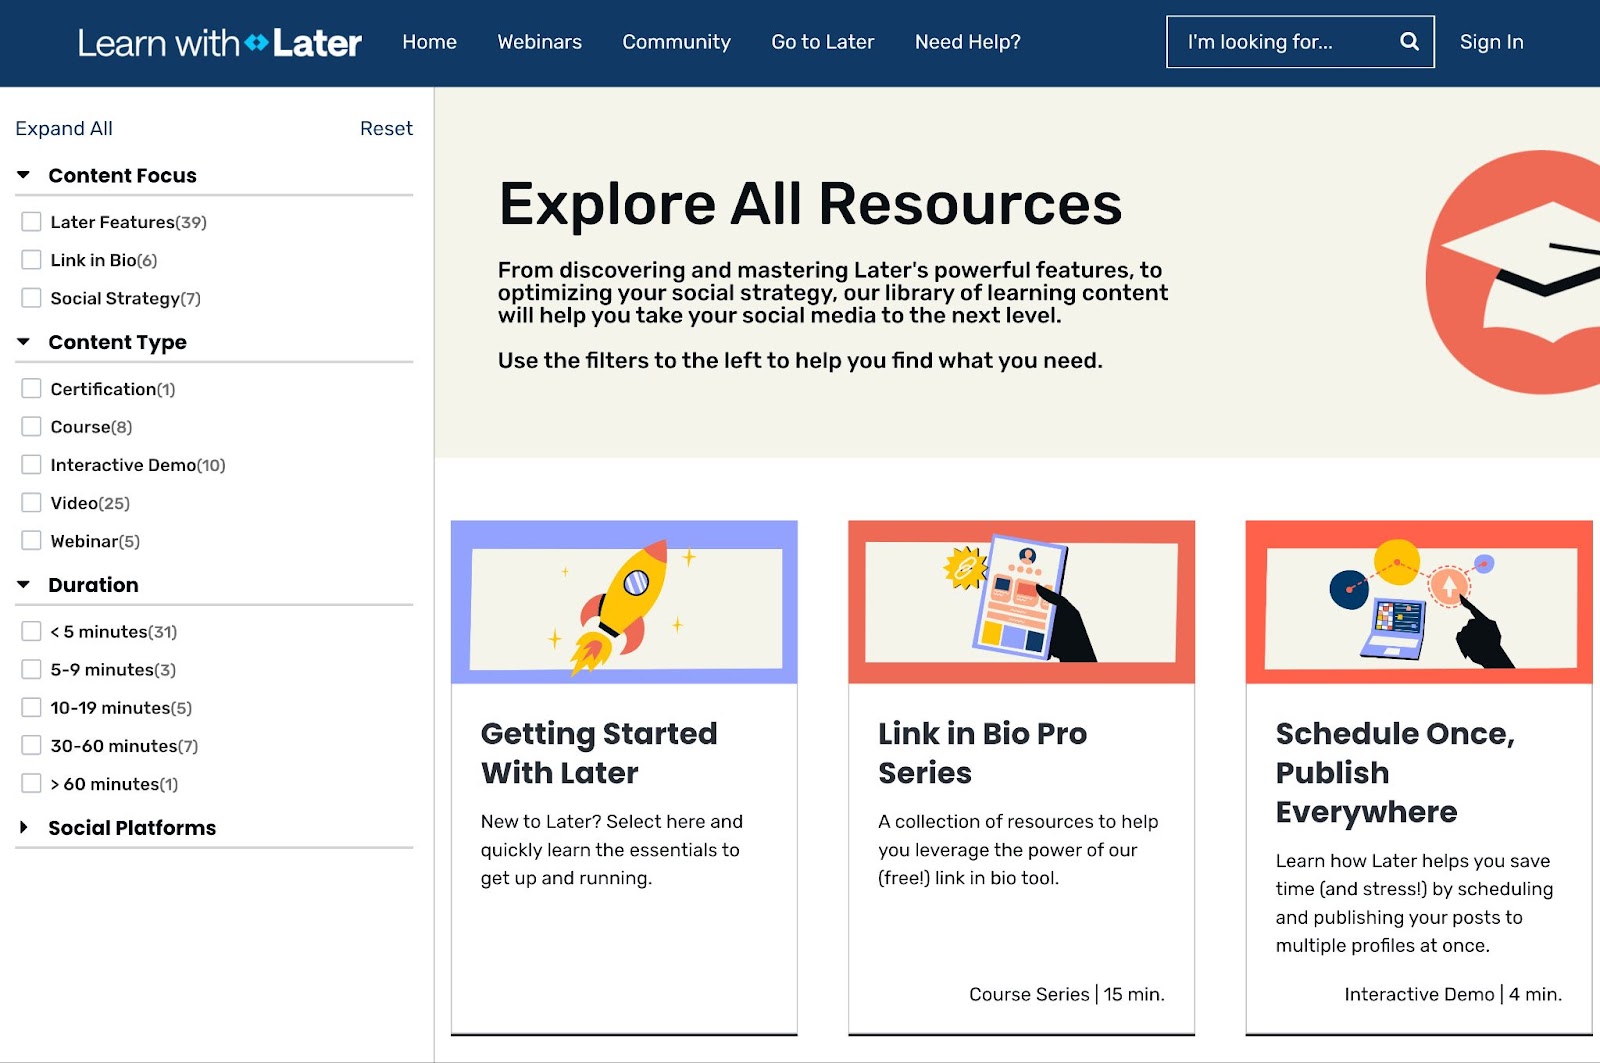This screenshot has height=1063, width=1600.
Task: Click the 'Interactive Demo | 4 min.' label
Action: click(1452, 994)
